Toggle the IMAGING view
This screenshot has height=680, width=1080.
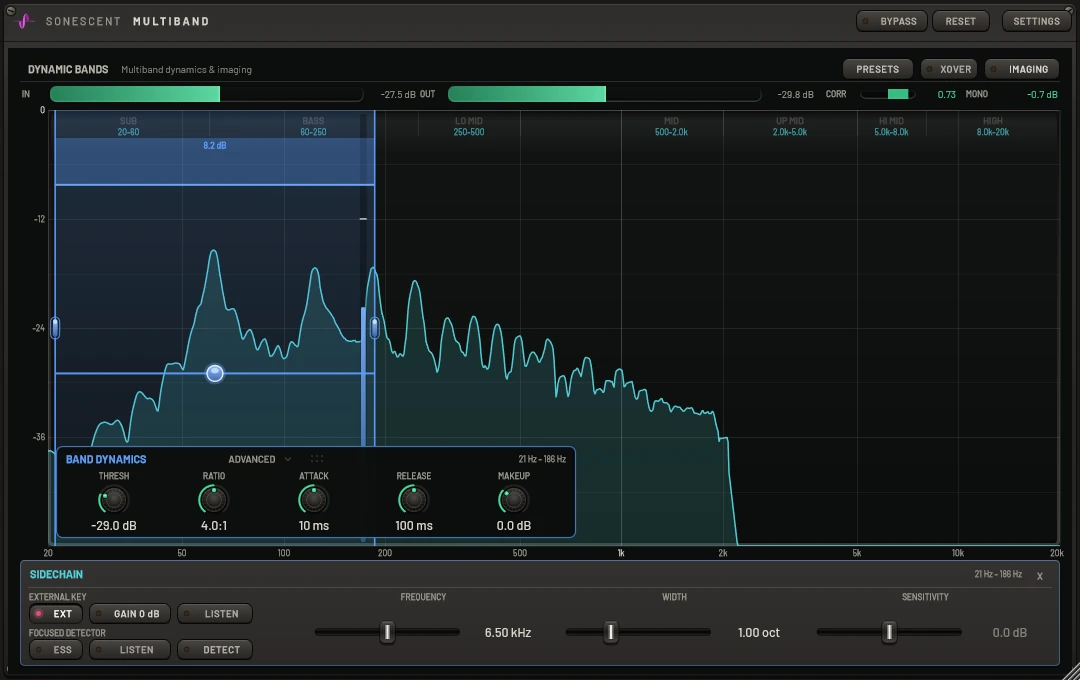pos(1021,69)
